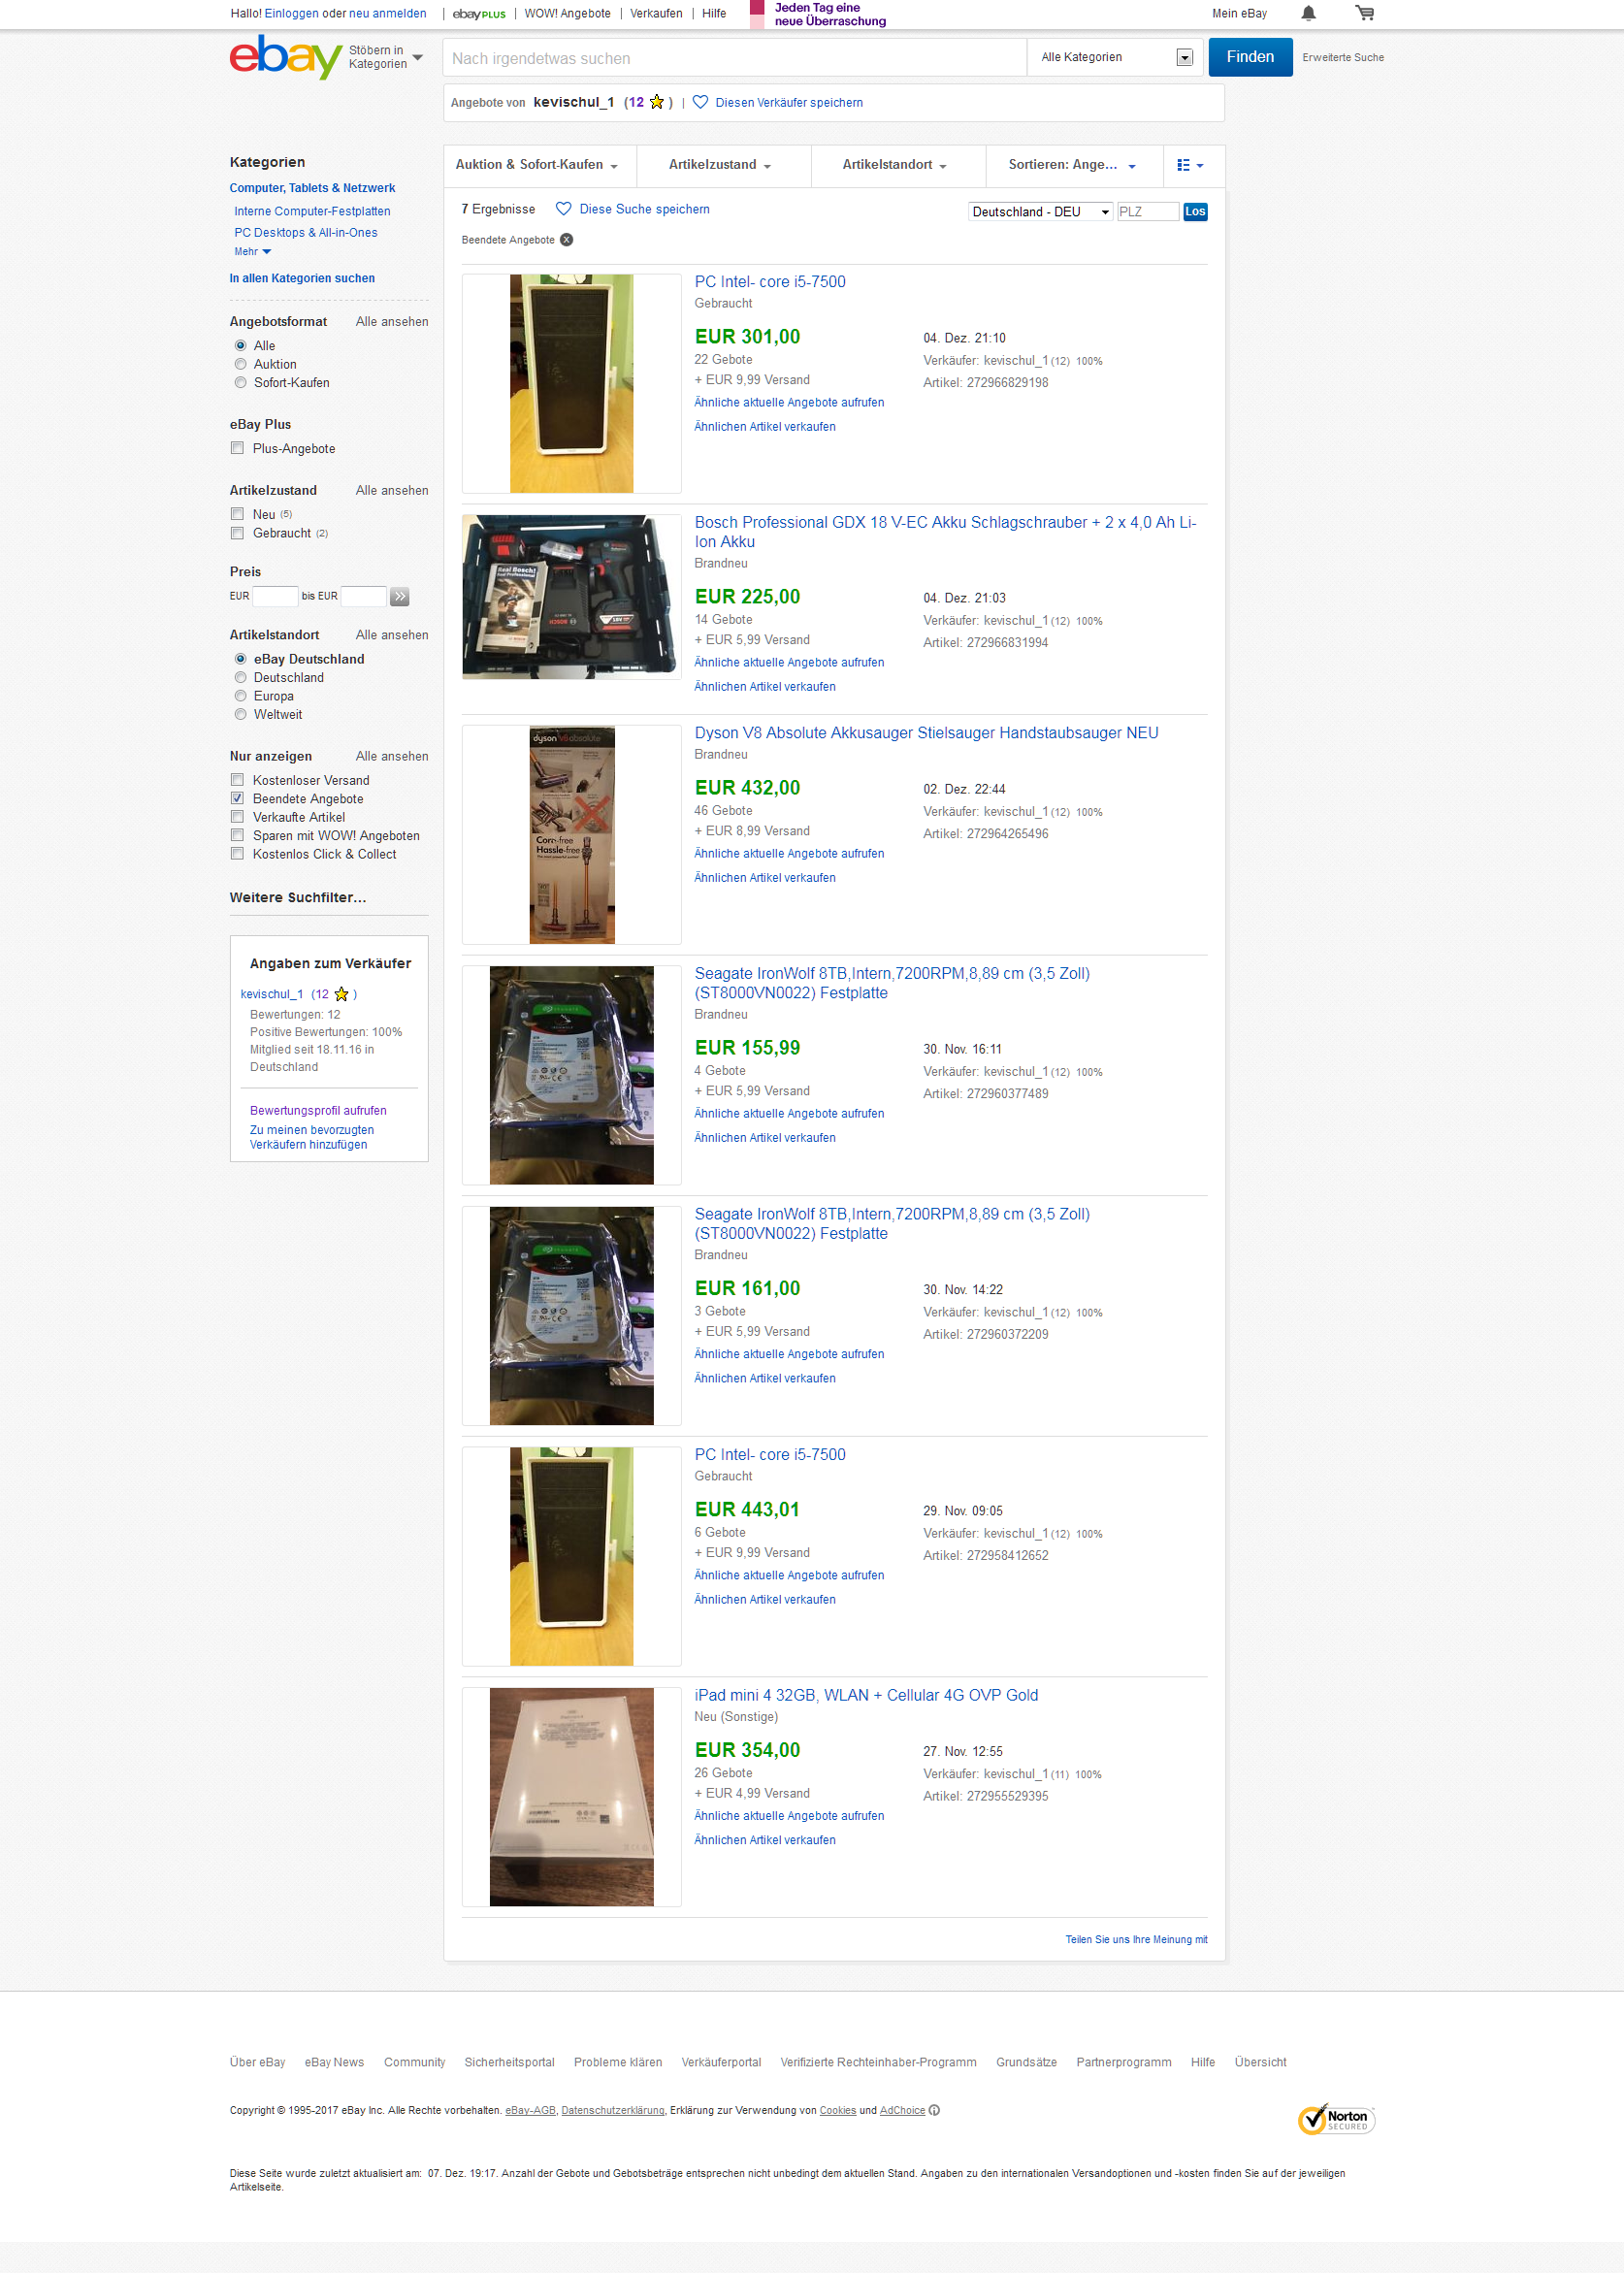Click heart icon to save this seller
This screenshot has width=1624, height=2273.
tap(700, 102)
